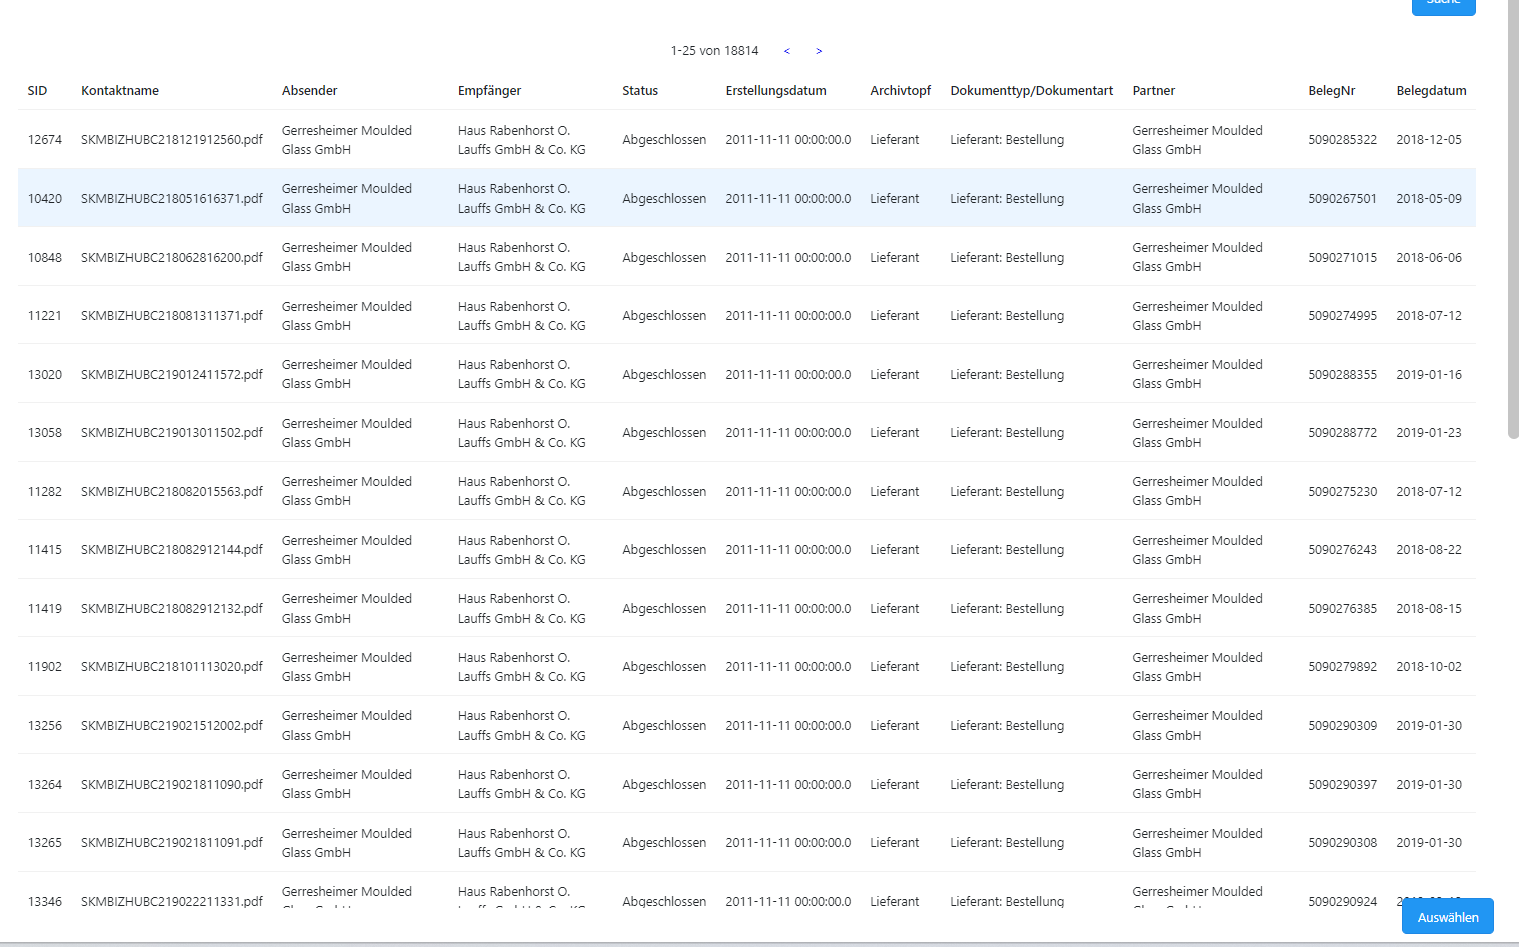Select file SKMBIZHUBC218082912144.pdf

tap(171, 550)
